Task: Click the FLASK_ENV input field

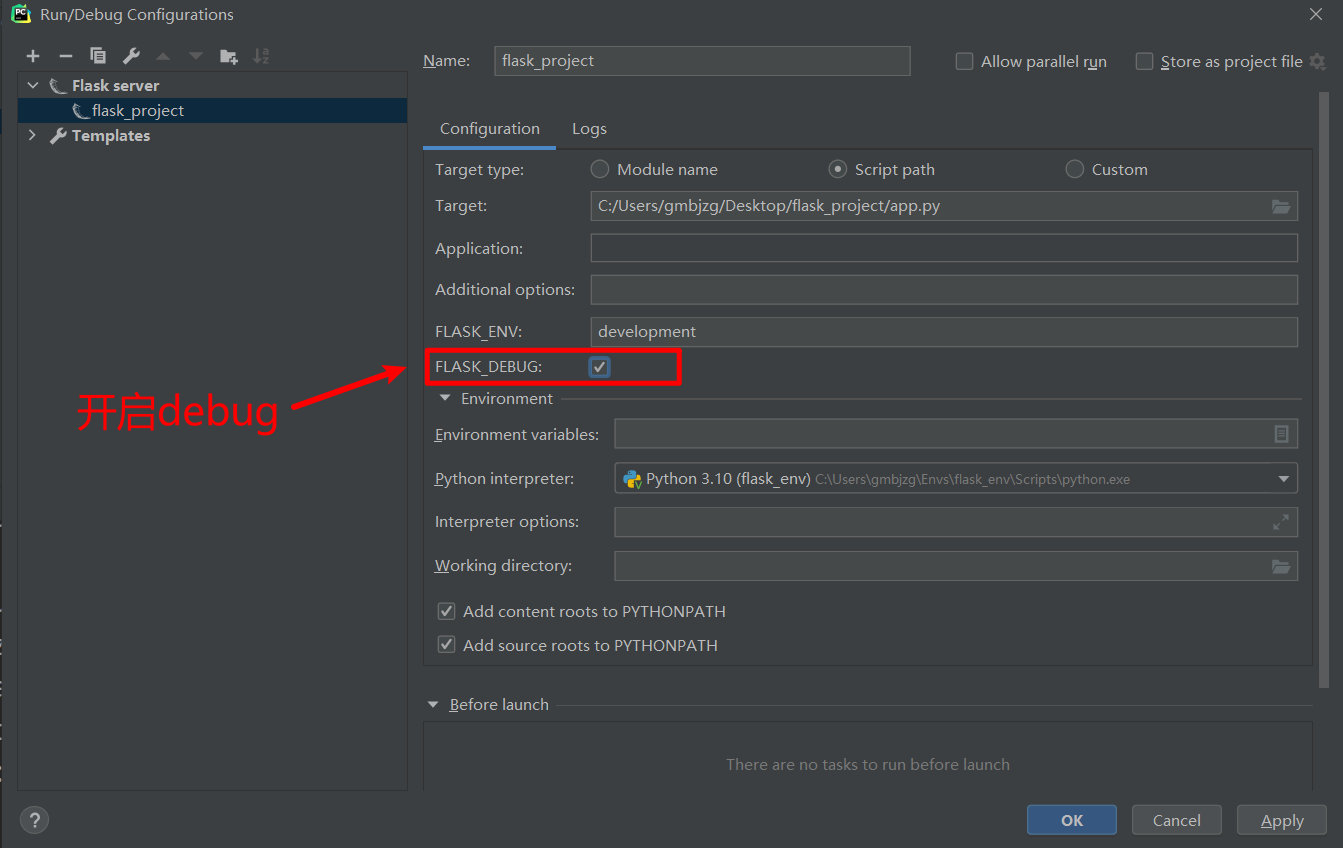Action: pyautogui.click(x=943, y=331)
